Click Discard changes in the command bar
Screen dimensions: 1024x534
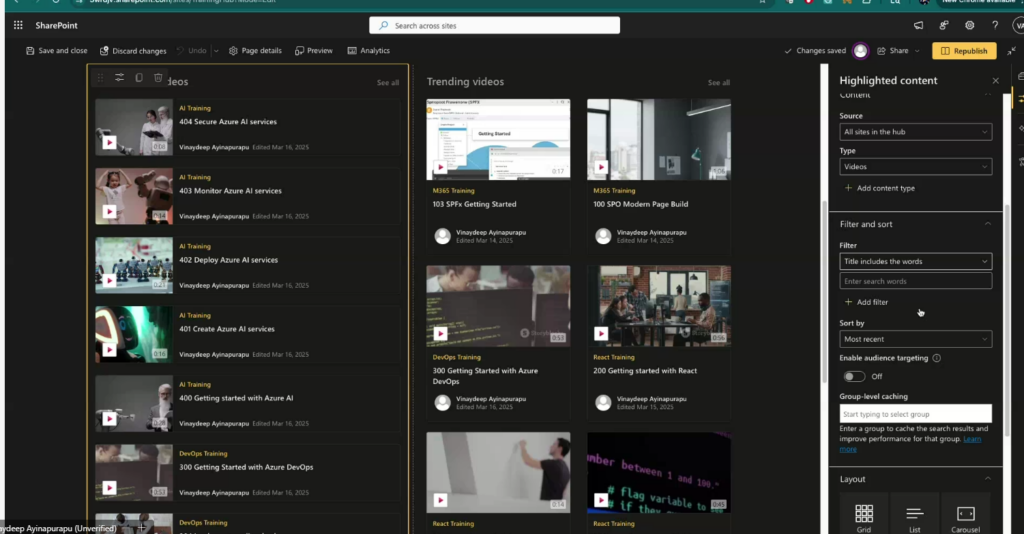[133, 51]
